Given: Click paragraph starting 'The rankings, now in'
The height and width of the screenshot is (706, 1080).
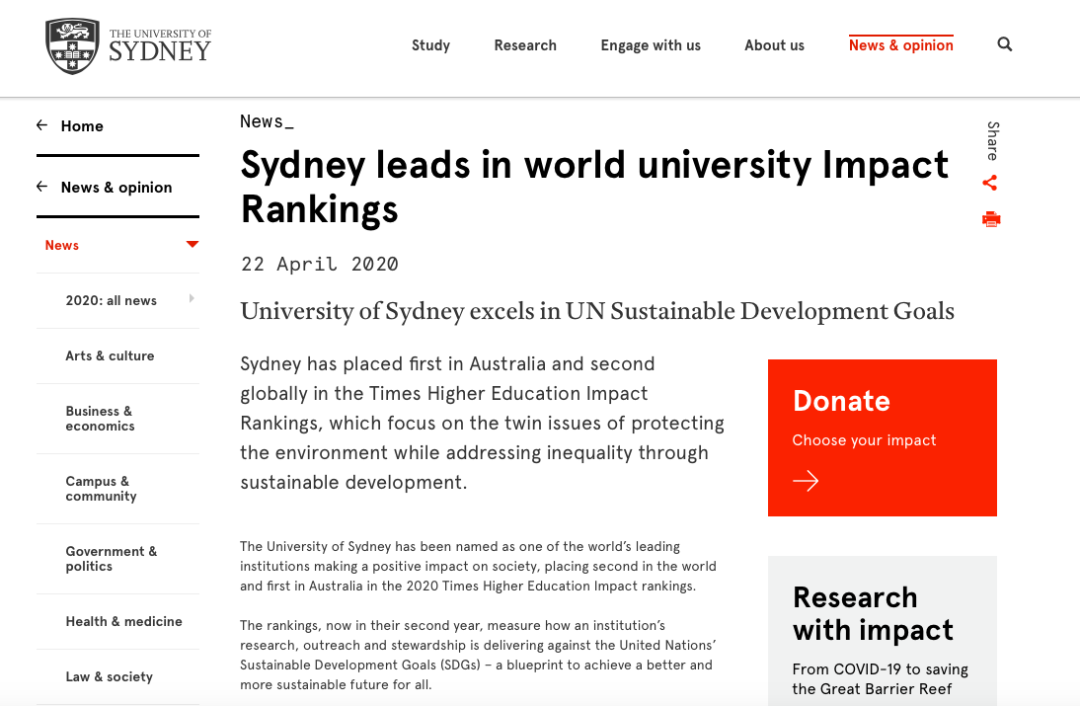Looking at the screenshot, I should pyautogui.click(x=478, y=655).
